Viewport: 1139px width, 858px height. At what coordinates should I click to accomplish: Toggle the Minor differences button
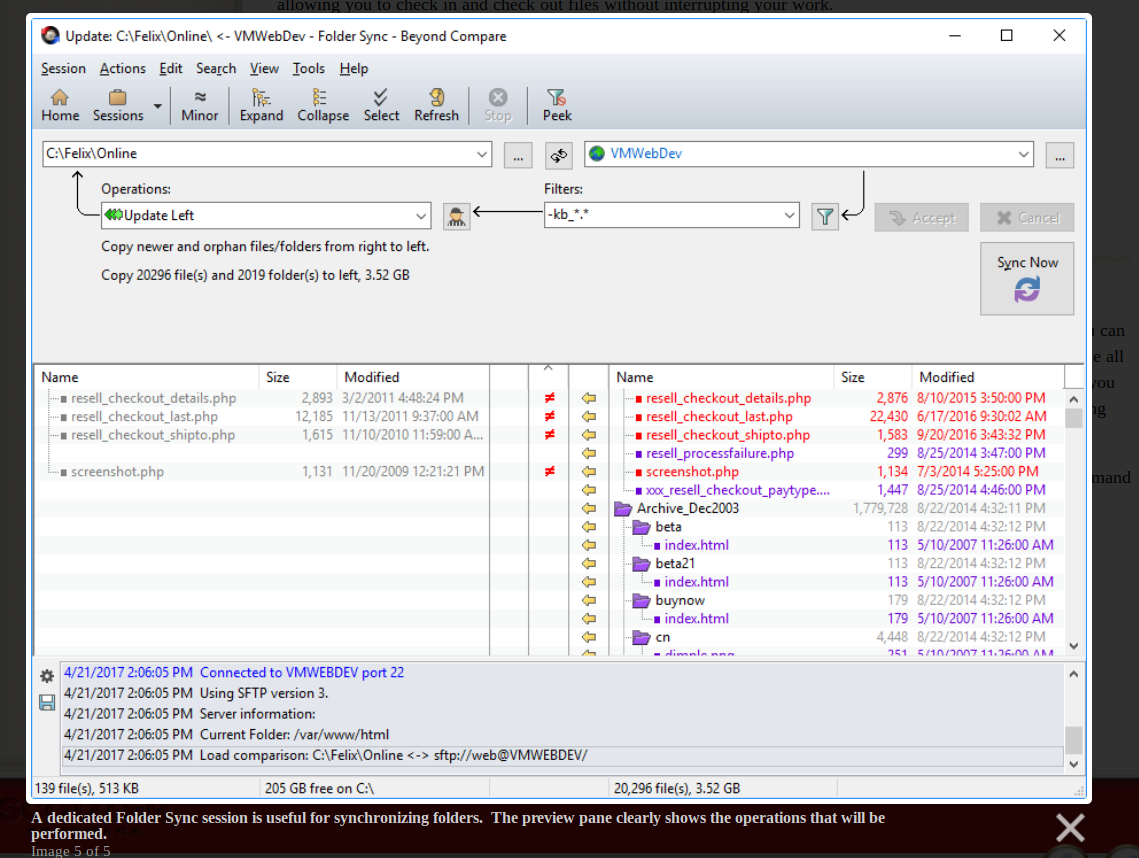[x=200, y=105]
